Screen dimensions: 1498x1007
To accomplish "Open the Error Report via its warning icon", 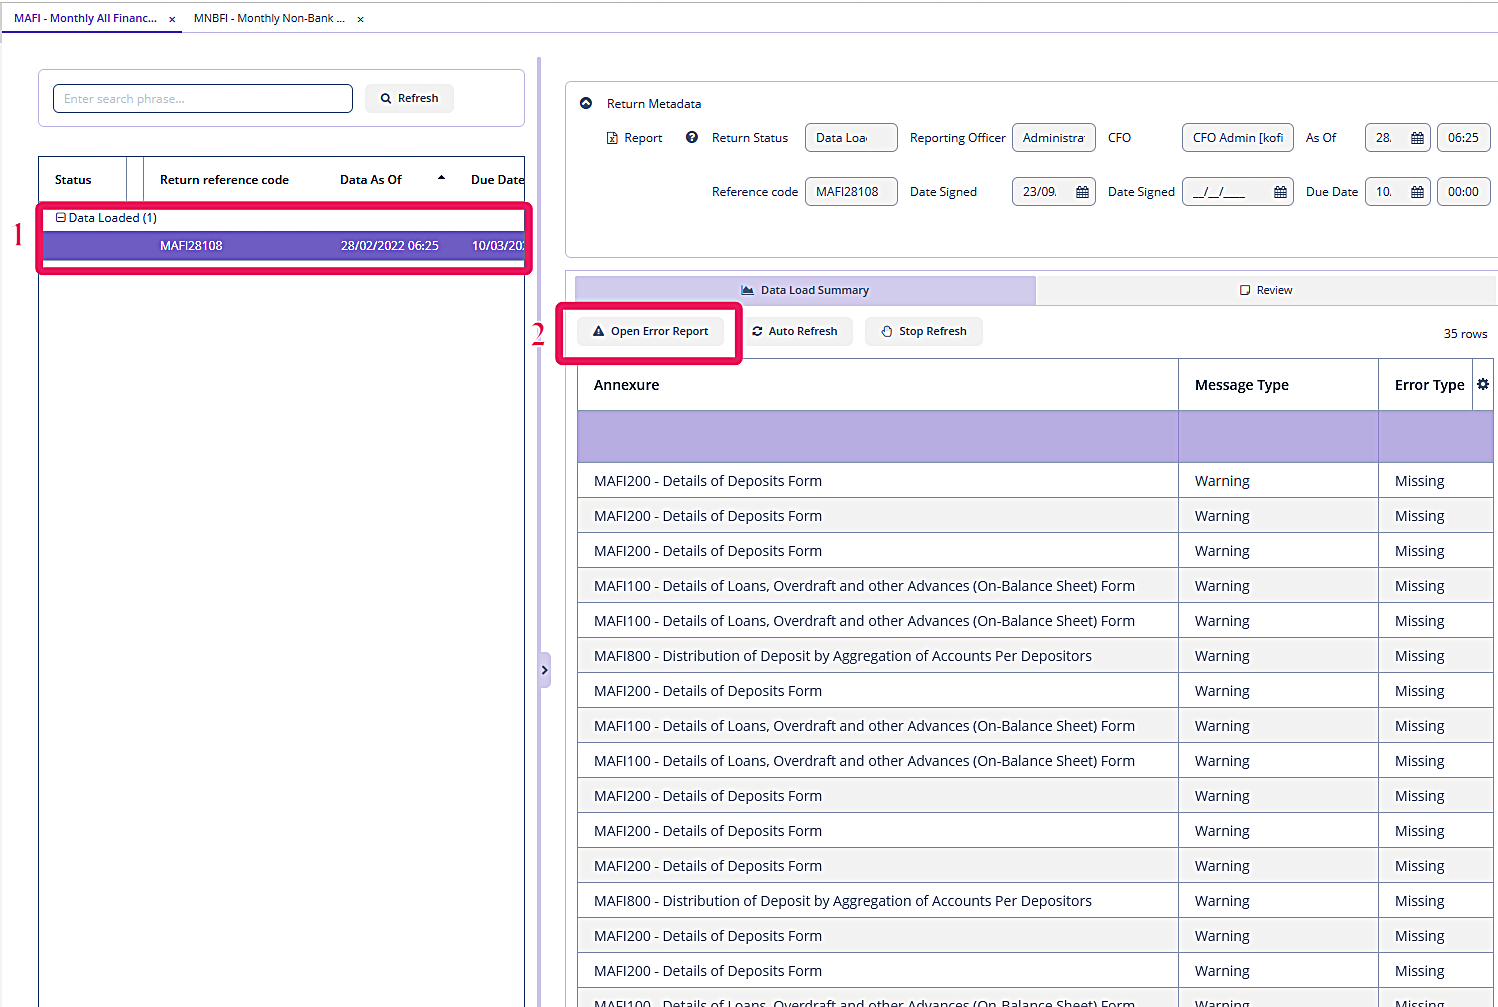I will [599, 331].
